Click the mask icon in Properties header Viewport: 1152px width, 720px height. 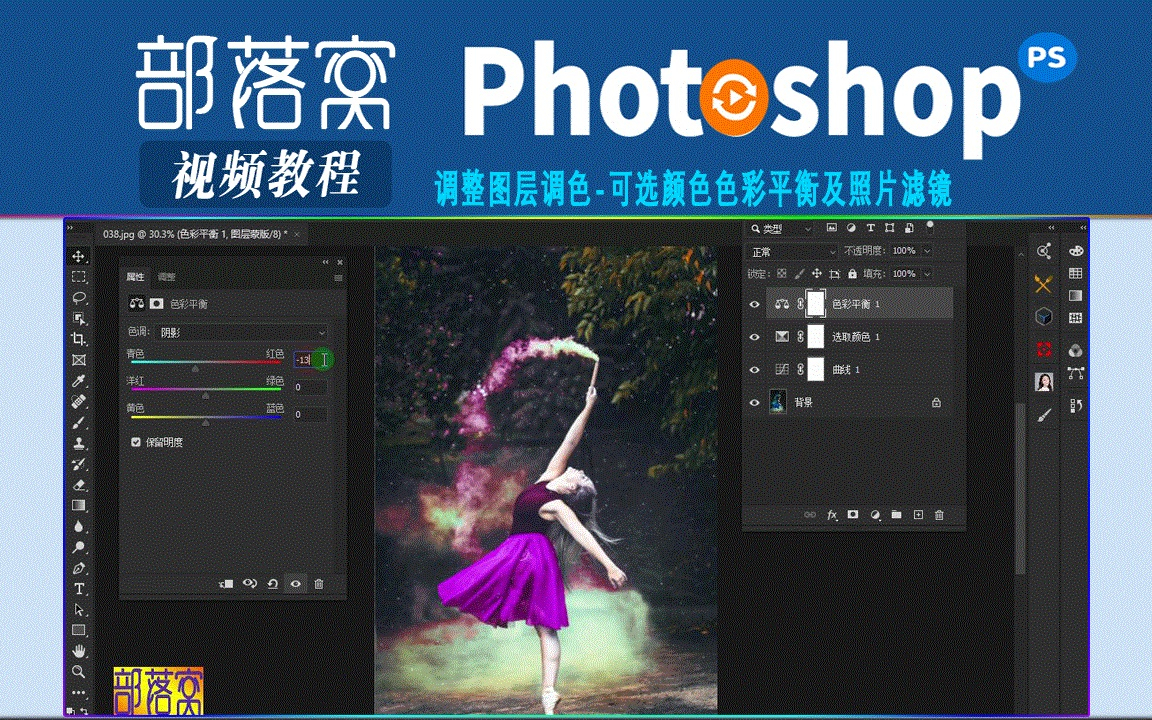coord(156,303)
